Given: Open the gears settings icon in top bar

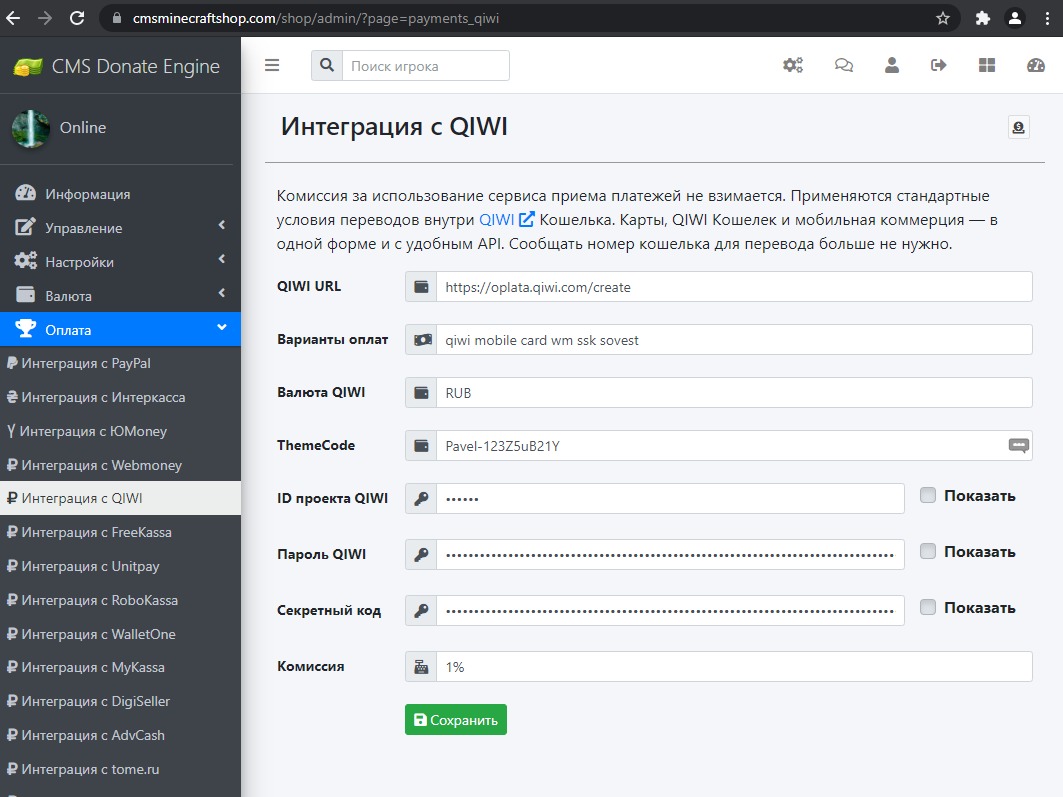Looking at the screenshot, I should 793,65.
